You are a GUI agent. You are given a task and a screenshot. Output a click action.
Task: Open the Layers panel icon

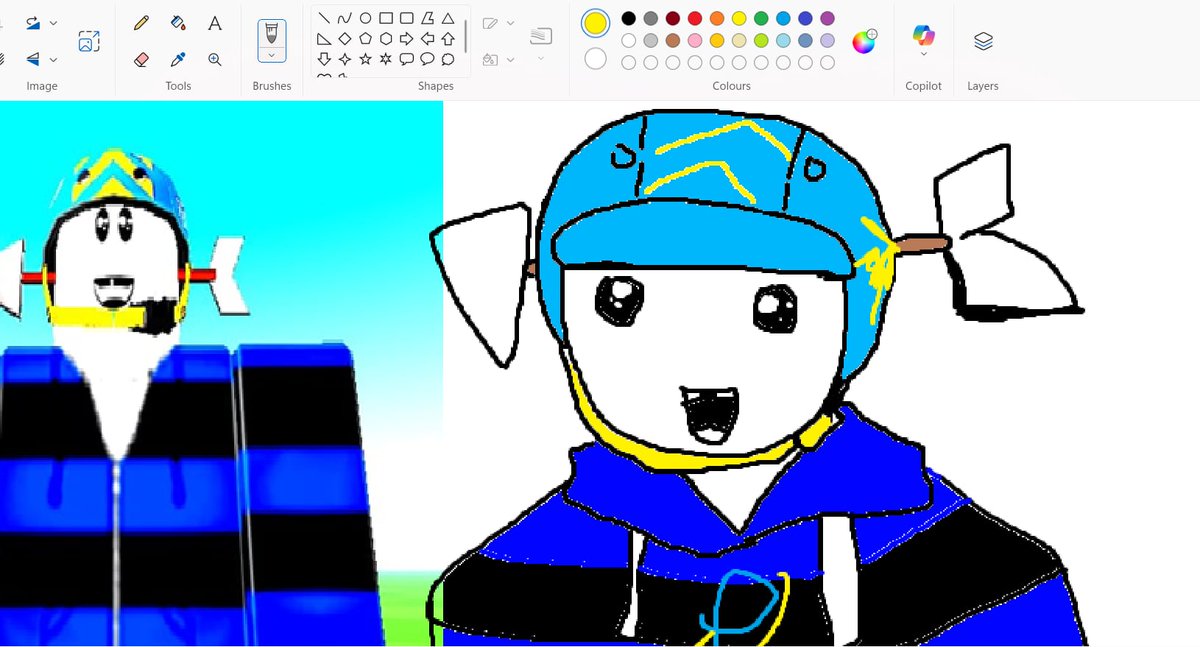[x=983, y=41]
